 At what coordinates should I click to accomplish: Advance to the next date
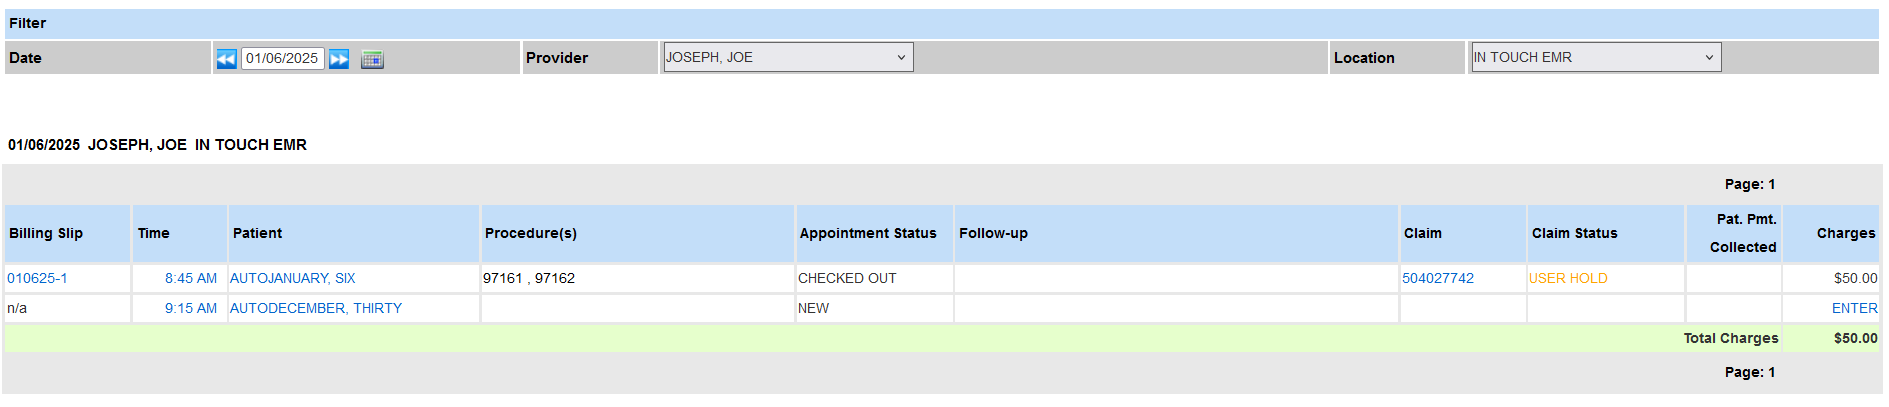pyautogui.click(x=340, y=59)
